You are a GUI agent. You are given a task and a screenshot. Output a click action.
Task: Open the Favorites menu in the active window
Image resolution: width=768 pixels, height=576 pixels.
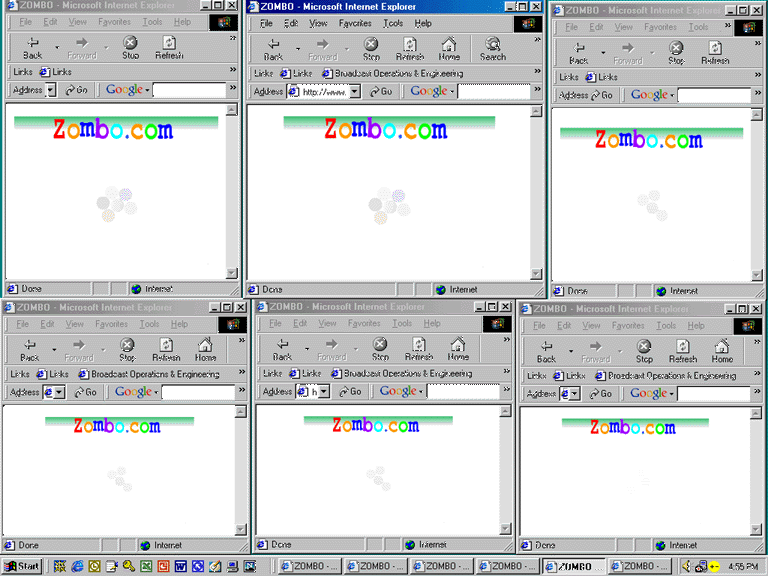click(355, 24)
